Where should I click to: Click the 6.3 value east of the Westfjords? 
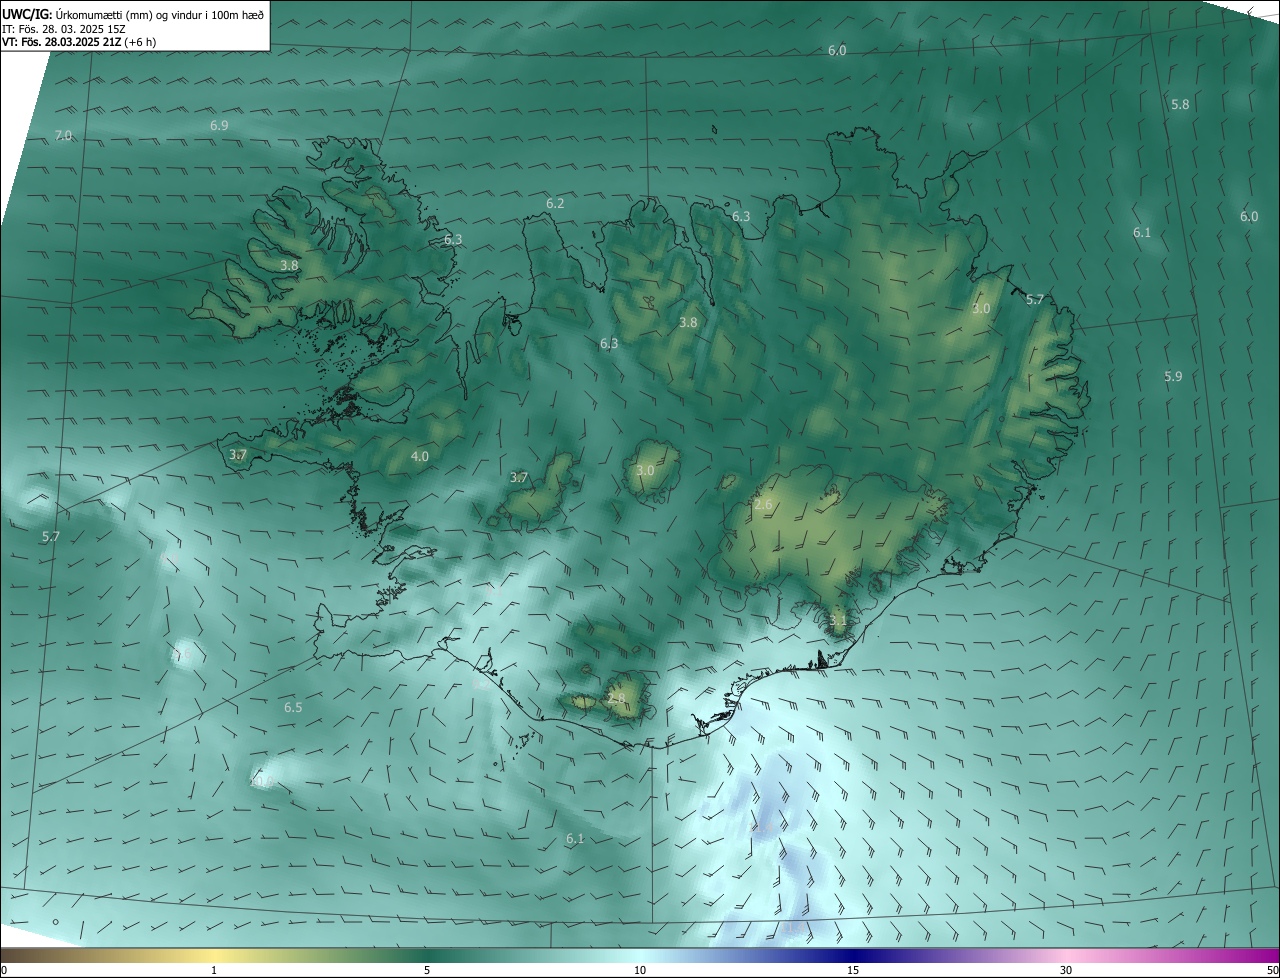pyautogui.click(x=453, y=239)
